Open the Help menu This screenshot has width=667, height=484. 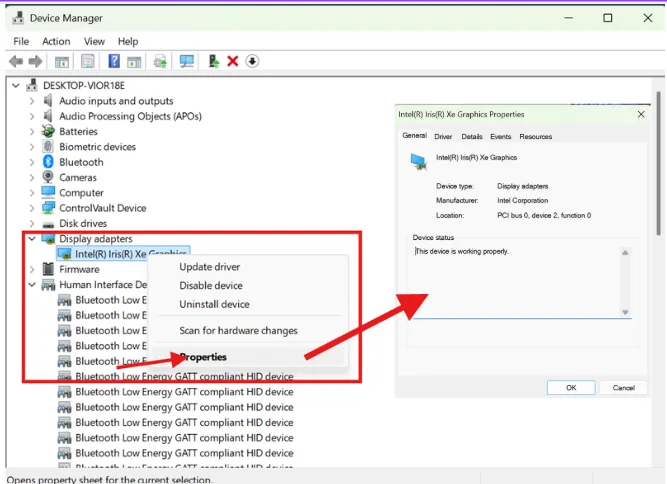click(x=128, y=41)
